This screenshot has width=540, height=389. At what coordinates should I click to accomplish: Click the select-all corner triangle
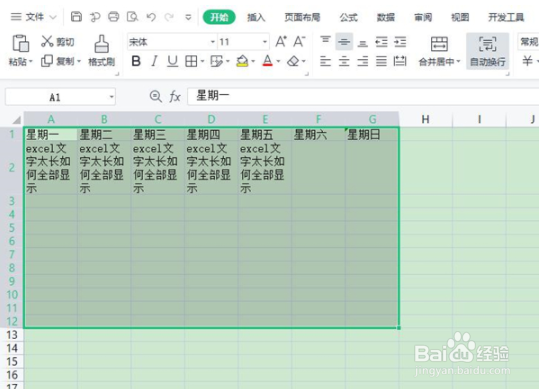[x=16, y=120]
